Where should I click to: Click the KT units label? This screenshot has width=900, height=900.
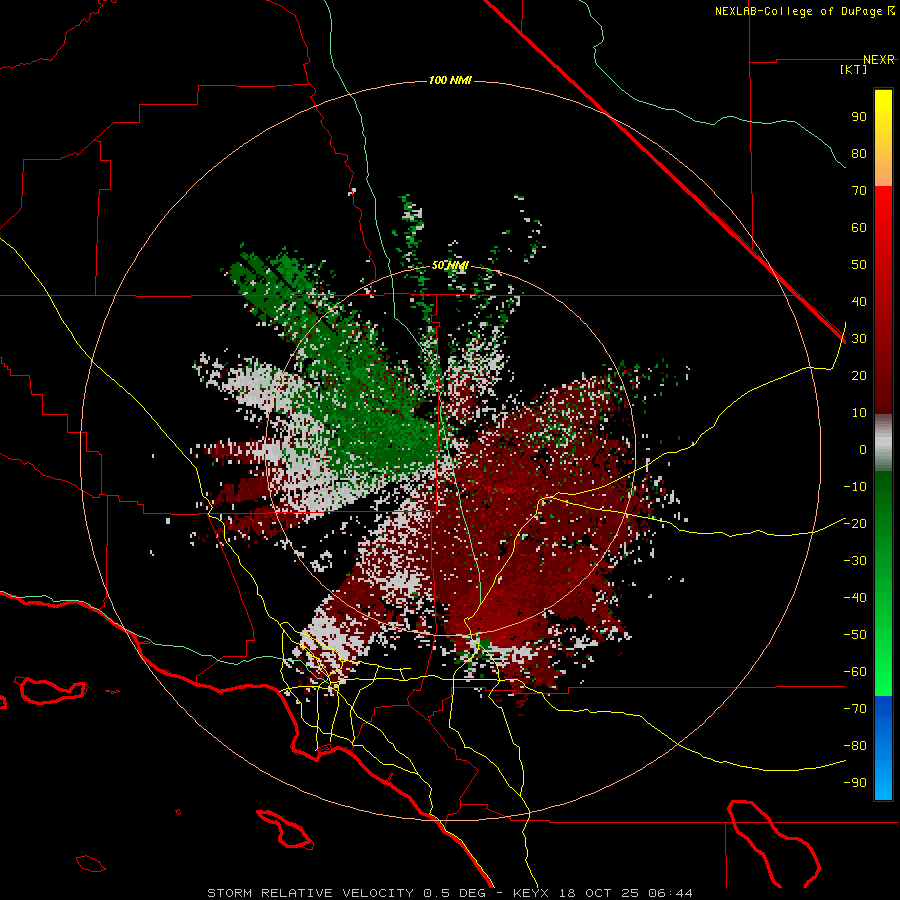854,69
